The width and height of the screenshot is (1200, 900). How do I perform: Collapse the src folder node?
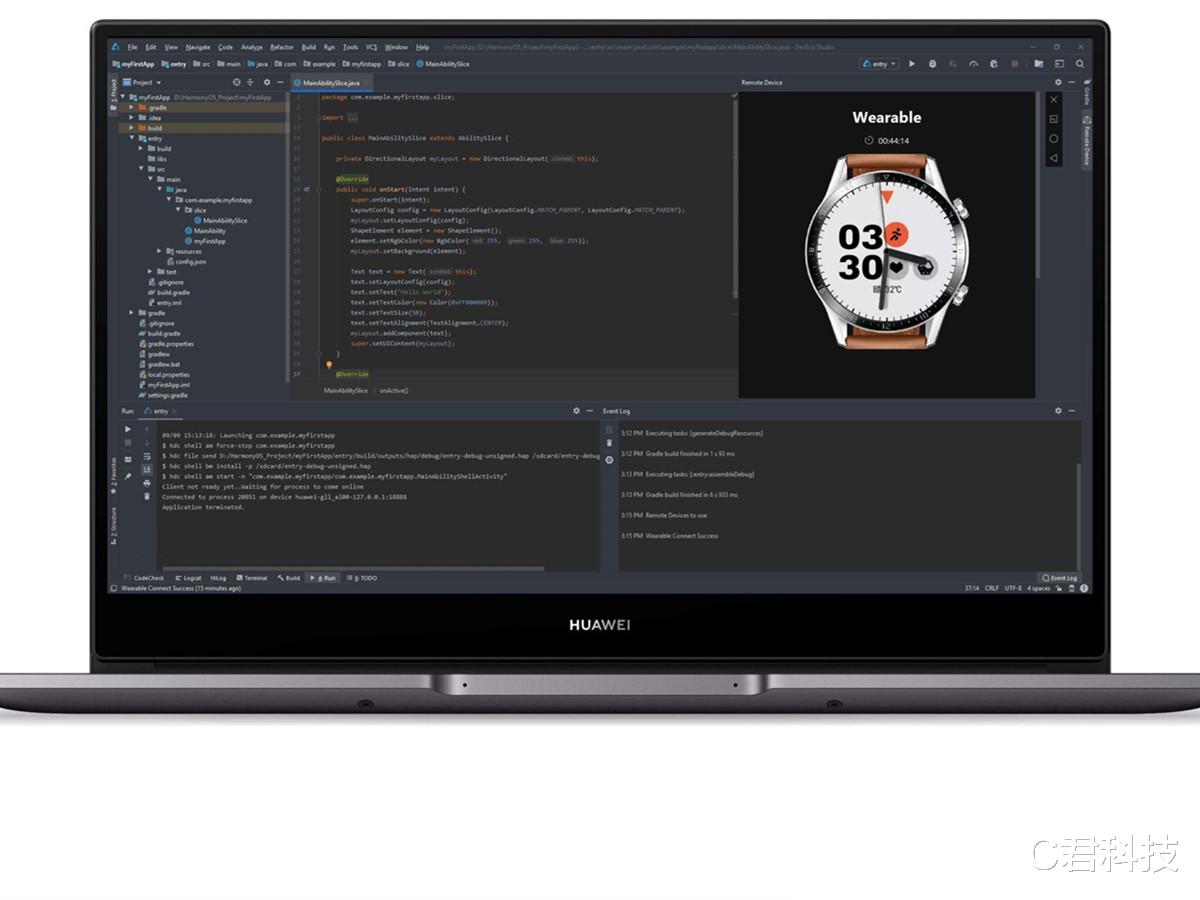tap(141, 169)
